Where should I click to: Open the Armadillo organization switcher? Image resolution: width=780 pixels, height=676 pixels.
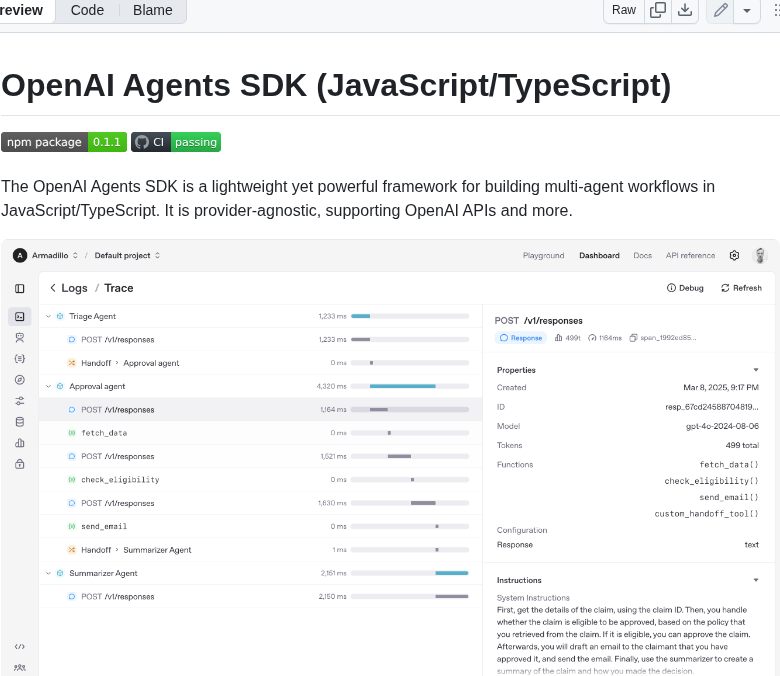point(55,256)
